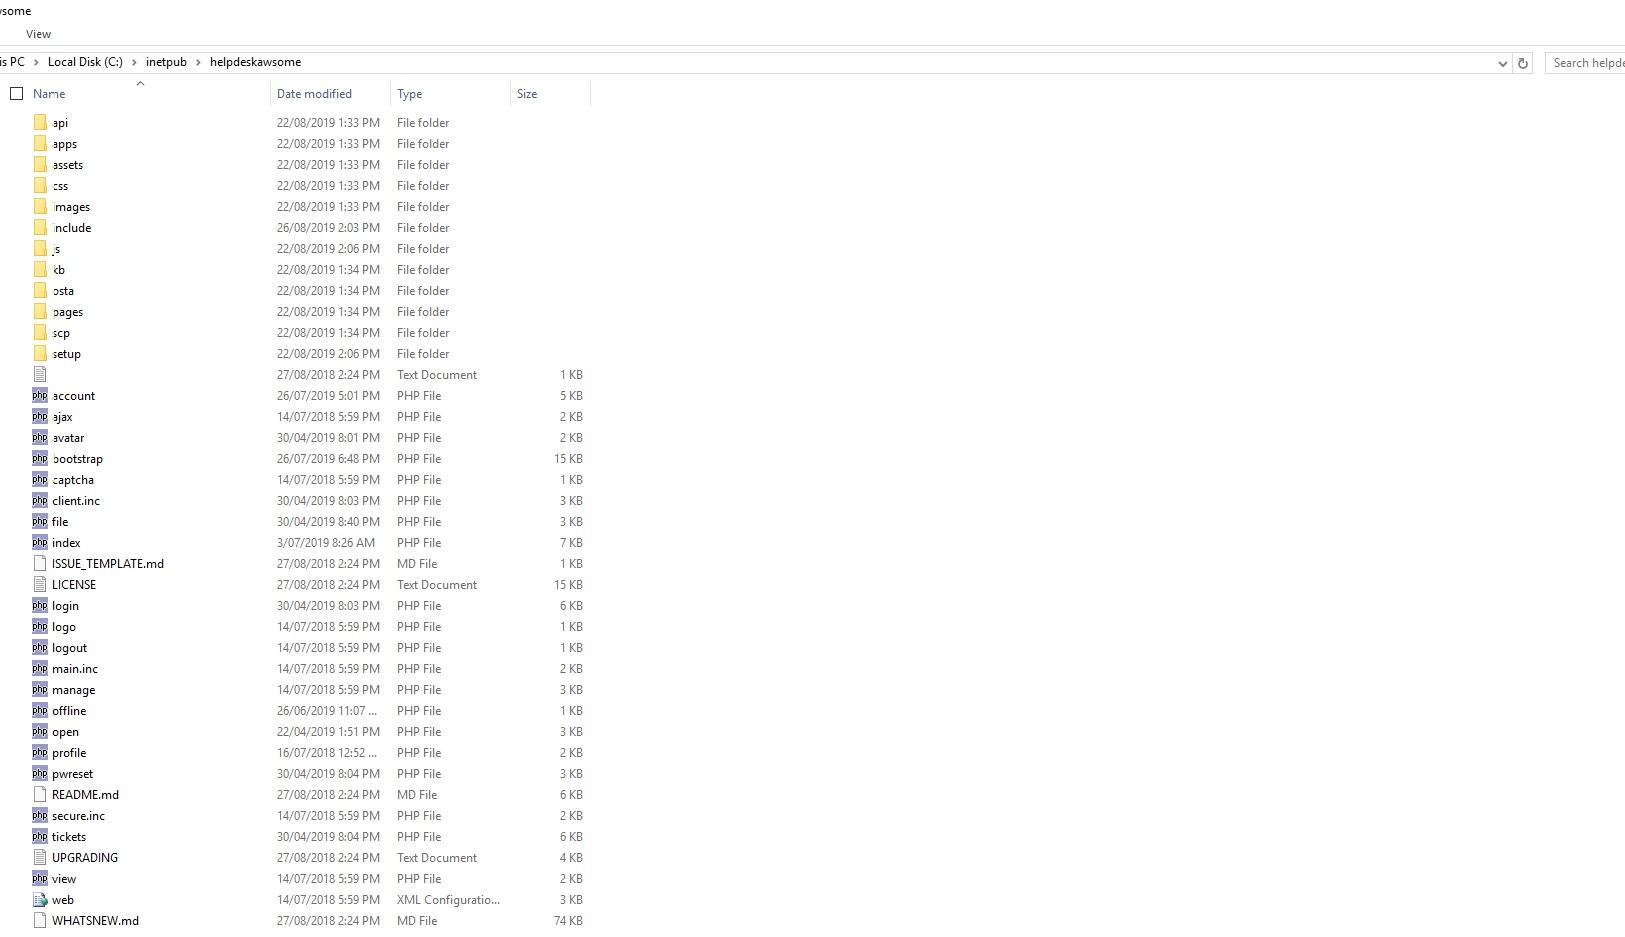Viewport: 1625px width, 937px height.
Task: Open the address bar history dropdown
Action: [1502, 63]
